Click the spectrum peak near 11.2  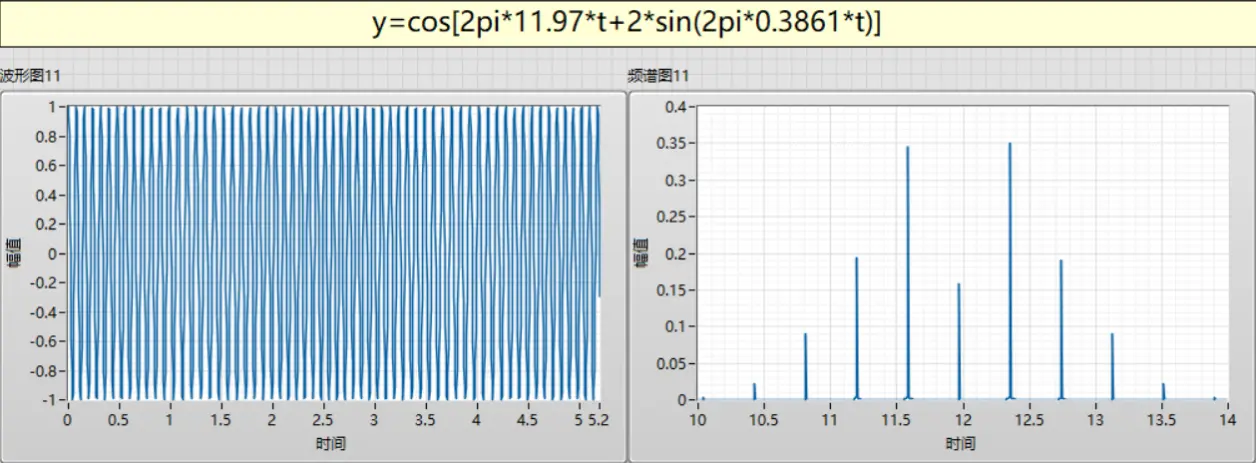tap(857, 329)
